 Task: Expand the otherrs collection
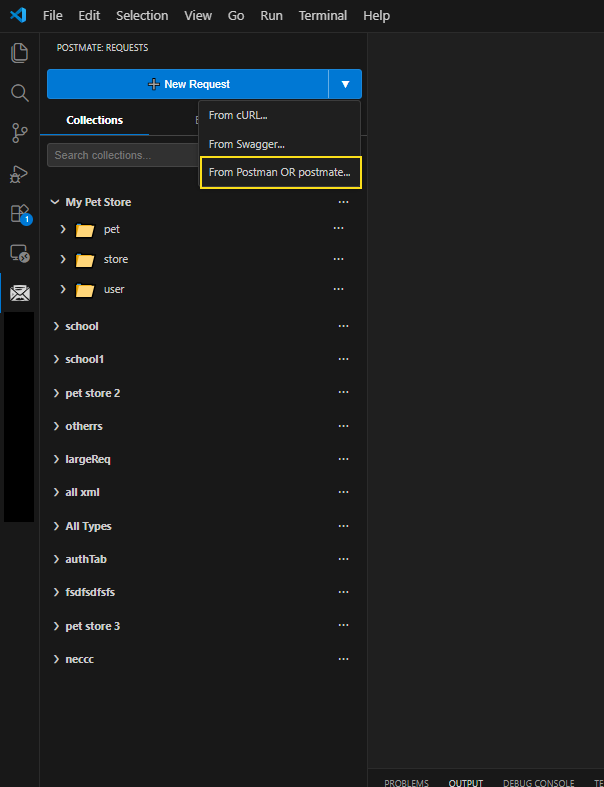56,426
